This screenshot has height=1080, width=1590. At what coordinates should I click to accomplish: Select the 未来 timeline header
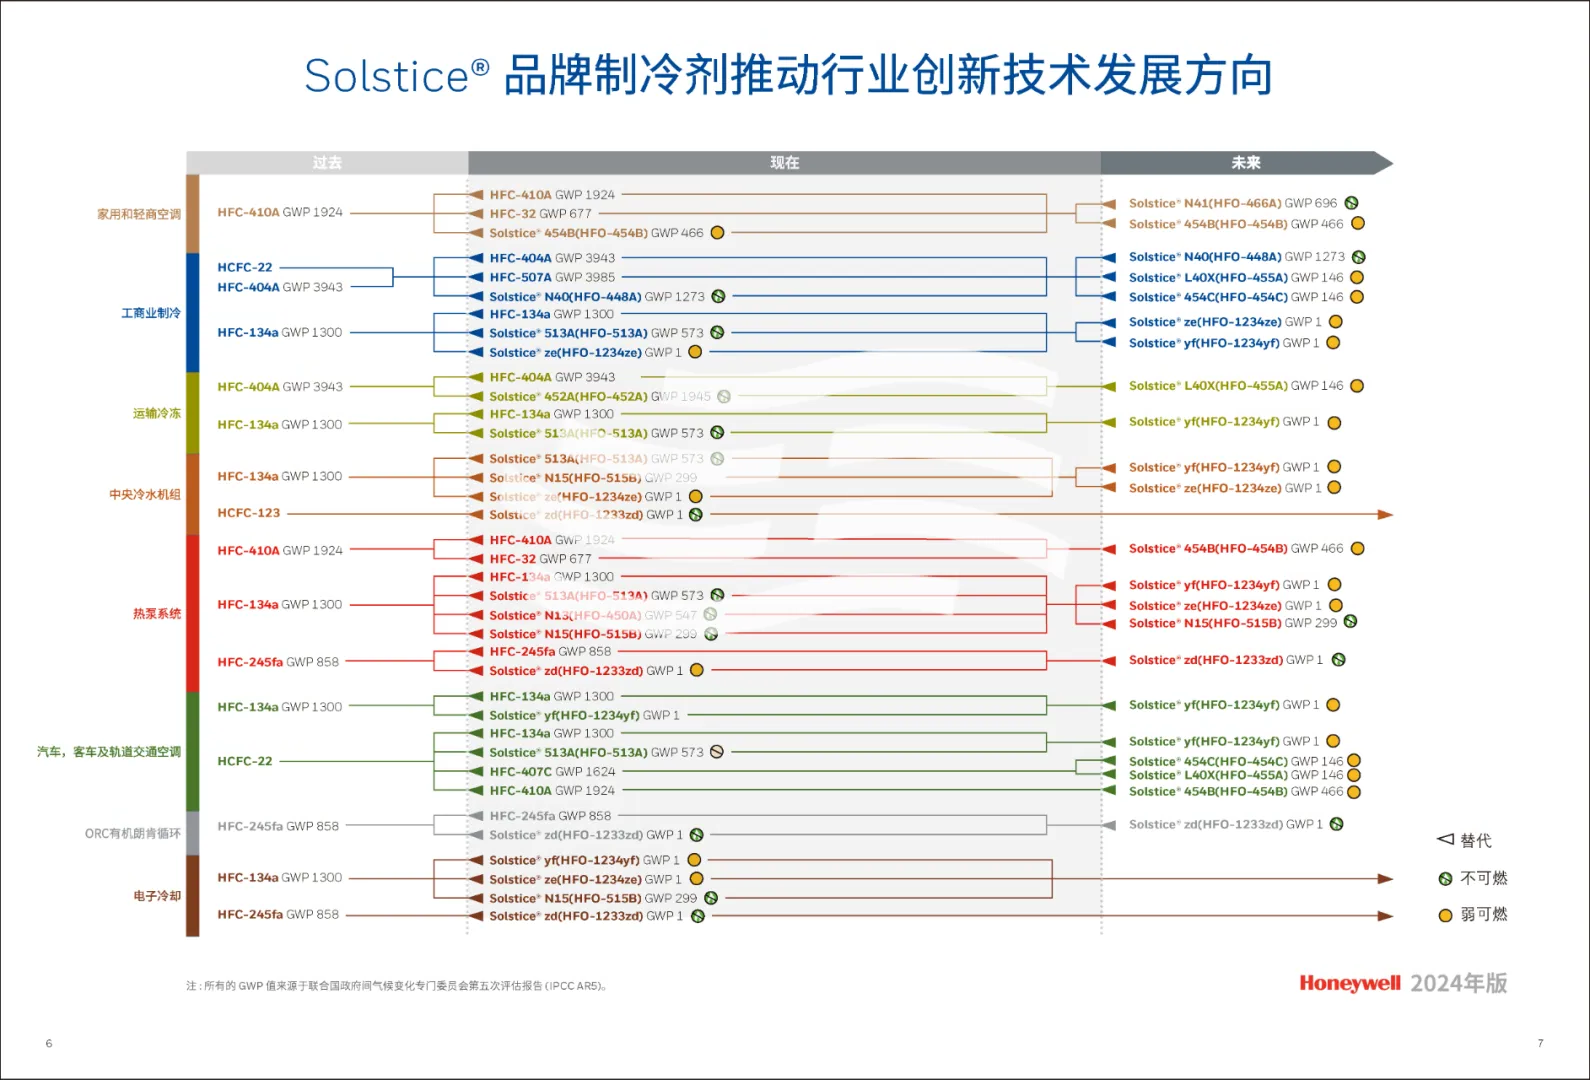[1246, 162]
